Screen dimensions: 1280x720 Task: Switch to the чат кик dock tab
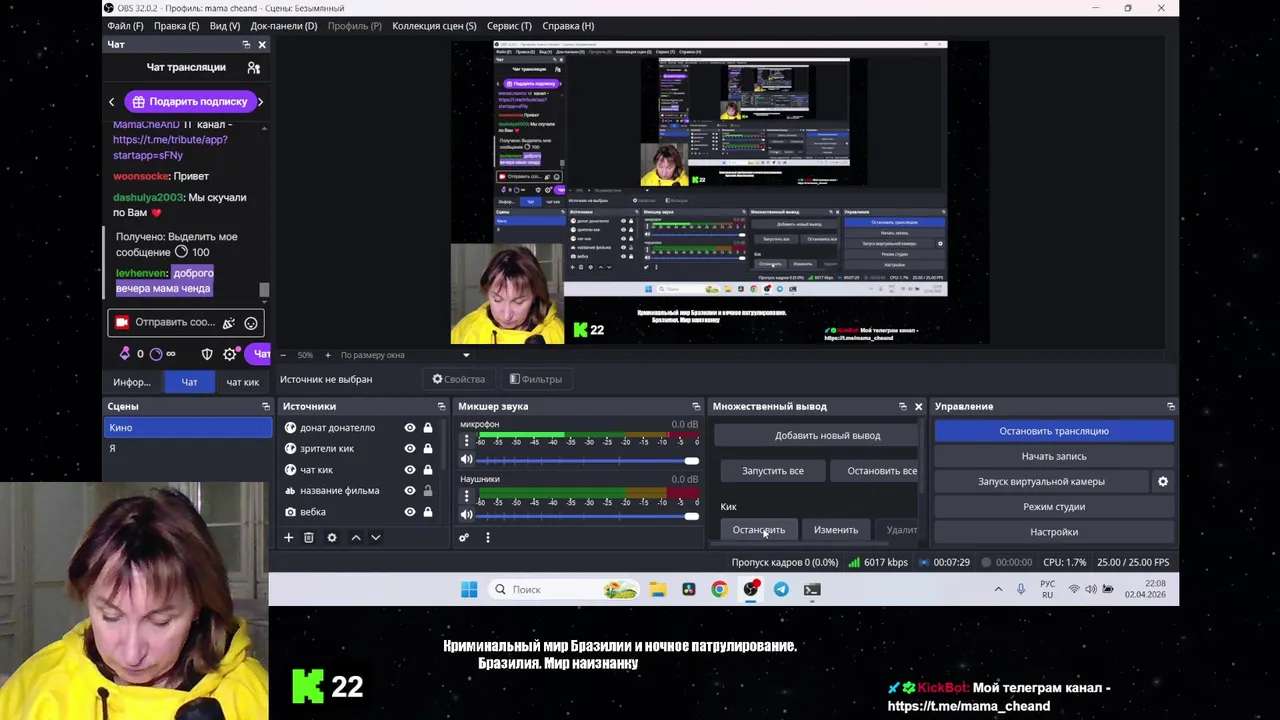[x=242, y=382]
